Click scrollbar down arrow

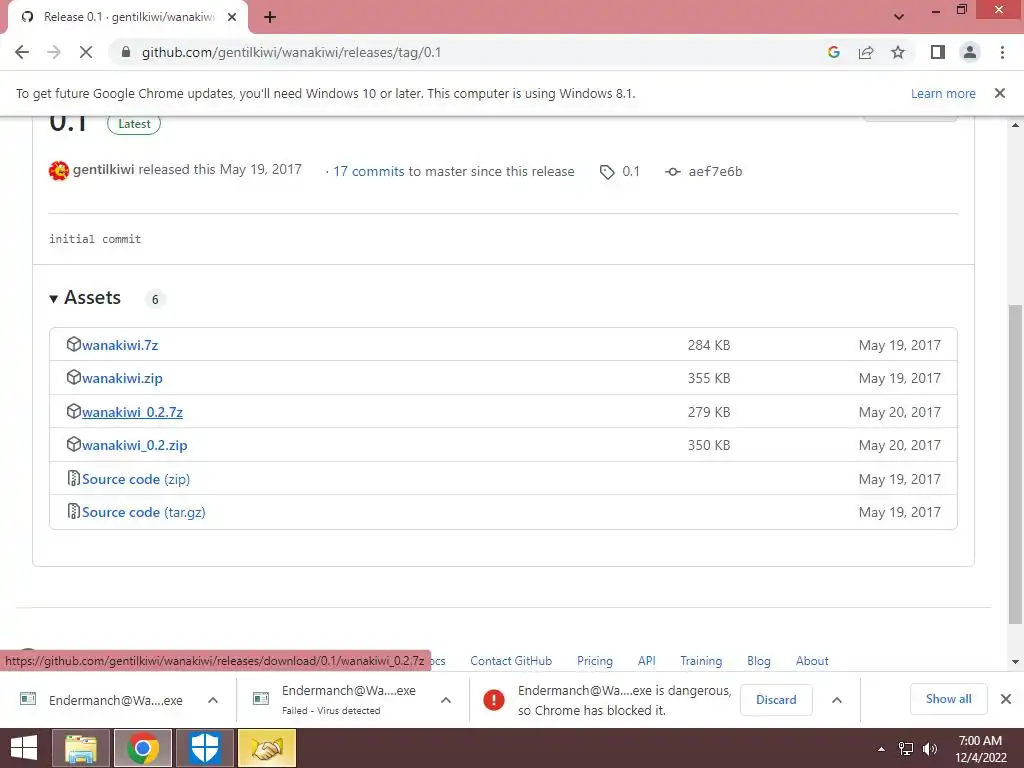pos(1015,662)
